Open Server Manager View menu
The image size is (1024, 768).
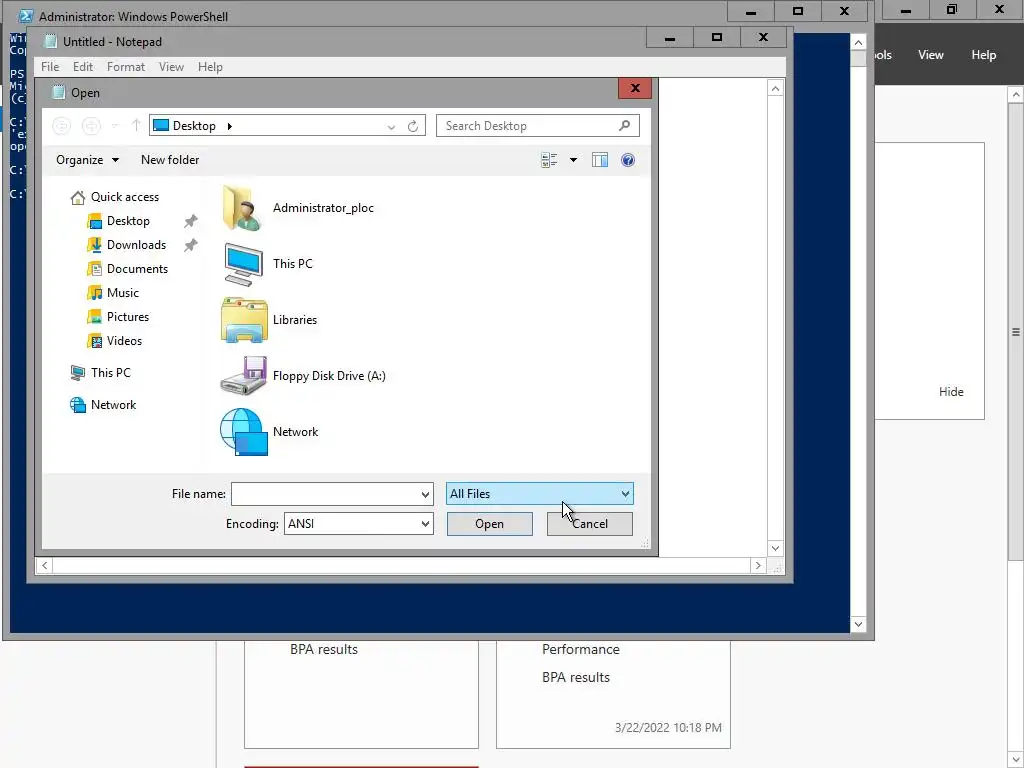[x=931, y=55]
